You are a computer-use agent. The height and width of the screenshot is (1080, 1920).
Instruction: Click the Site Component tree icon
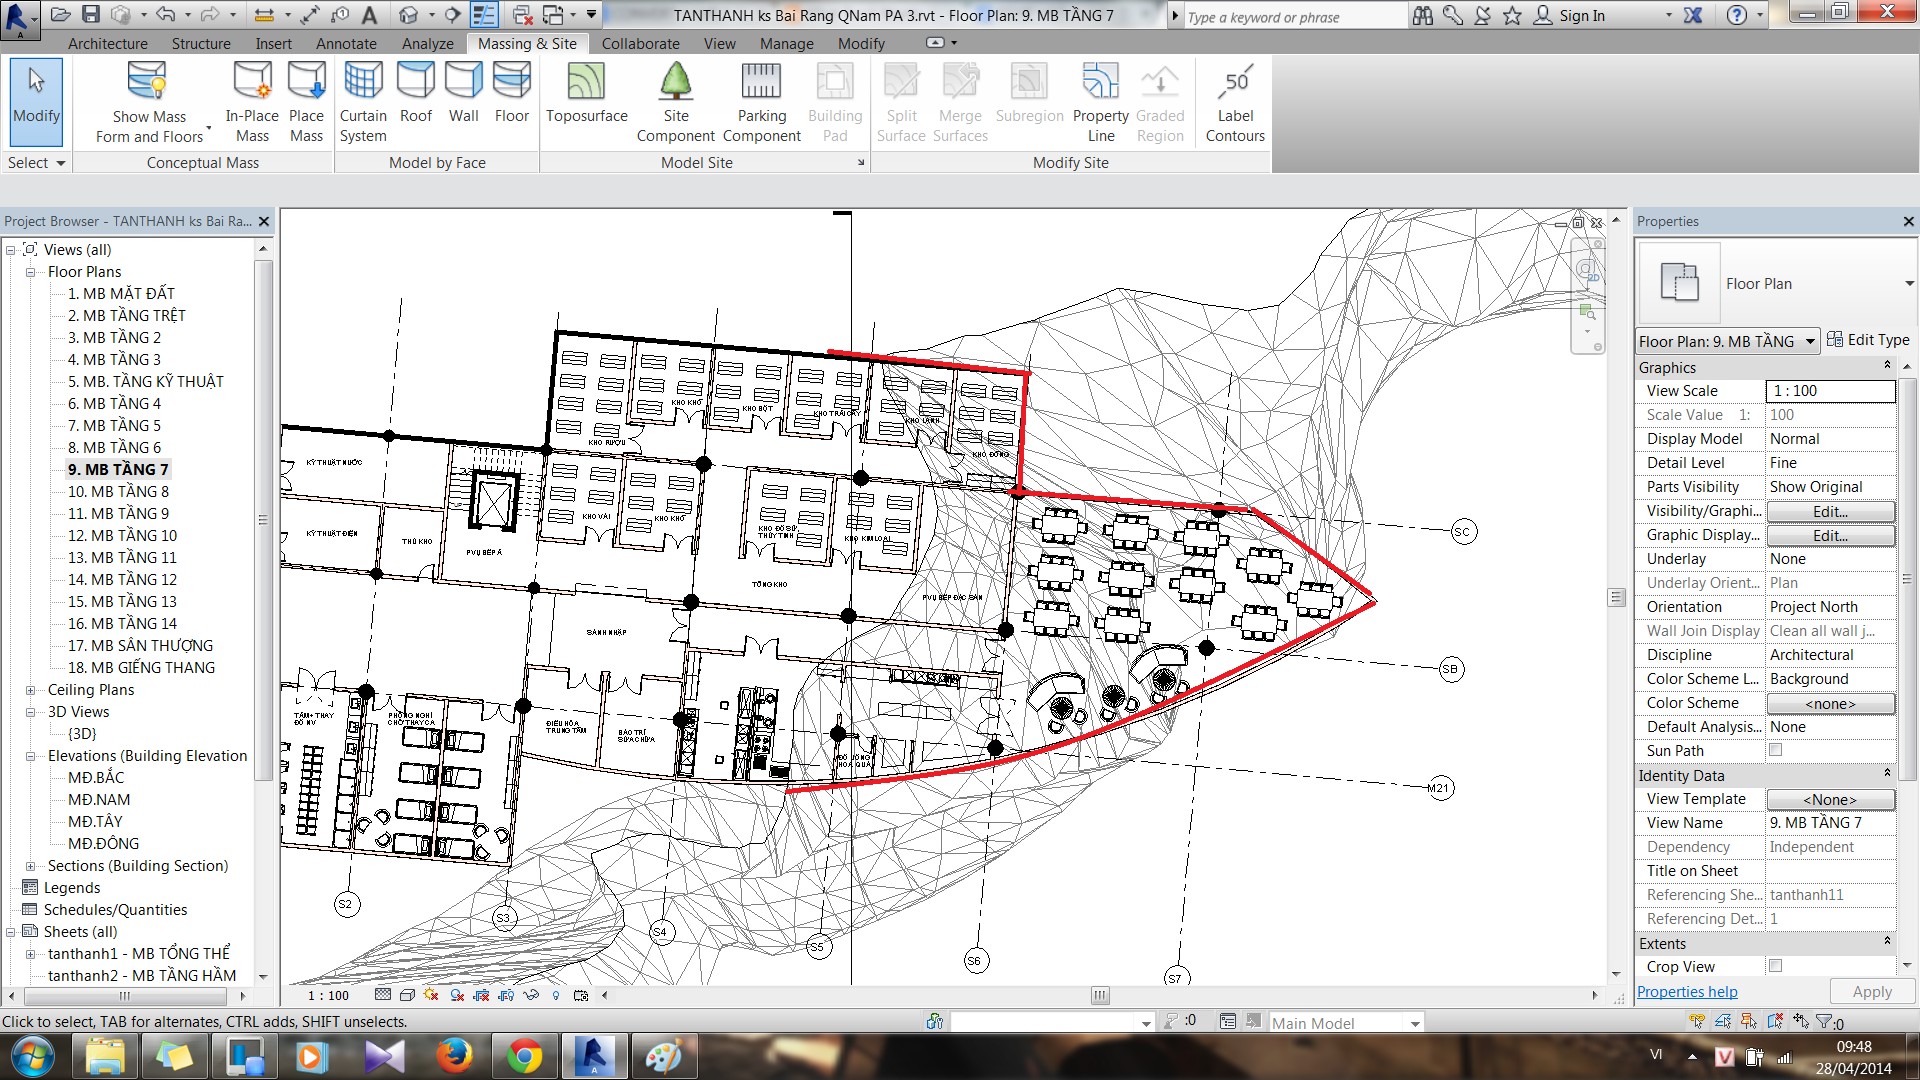pyautogui.click(x=676, y=82)
